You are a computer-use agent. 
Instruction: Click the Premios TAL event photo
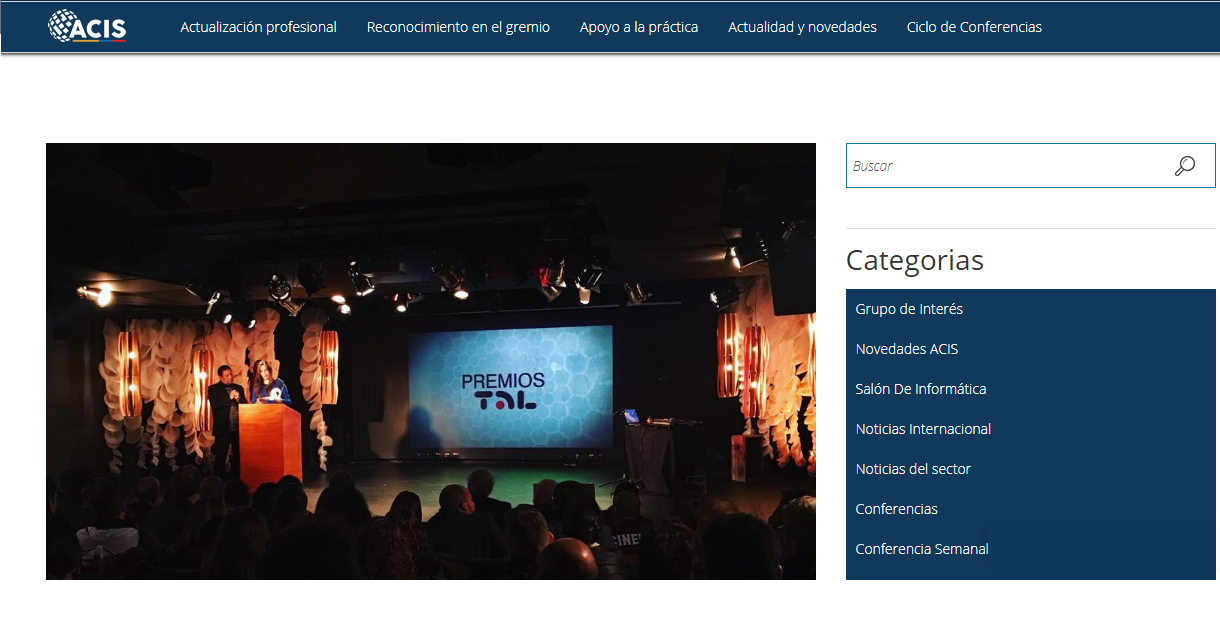pos(431,361)
